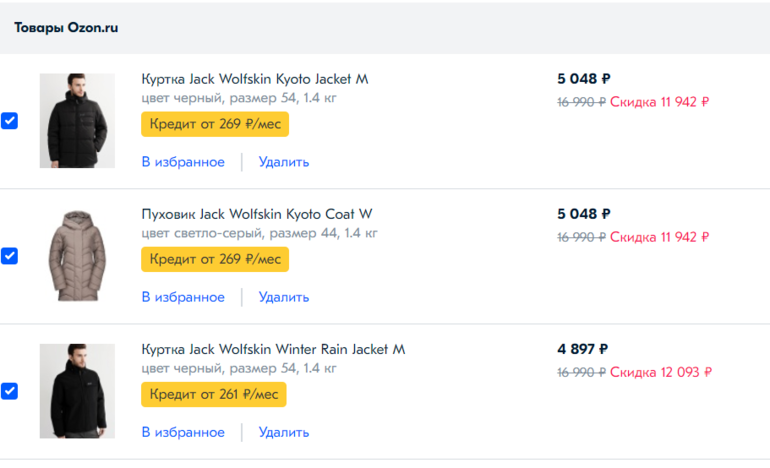Viewport: 770px width, 468px height.
Task: Open the Winter Rain Jacket M photo
Action: [x=77, y=391]
